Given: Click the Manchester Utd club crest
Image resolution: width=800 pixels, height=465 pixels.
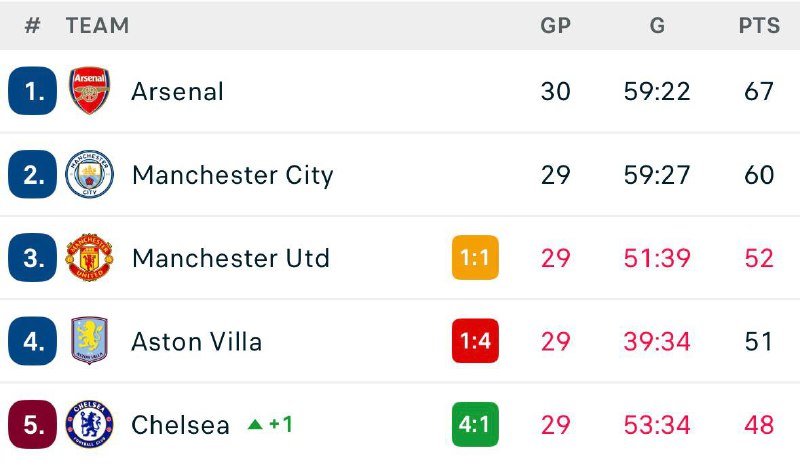Looking at the screenshot, I should click(90, 258).
